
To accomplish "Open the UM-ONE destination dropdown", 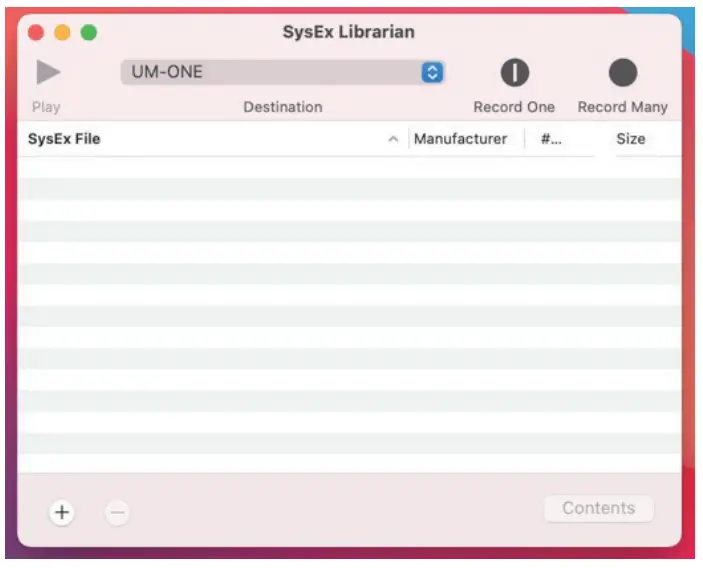I will pos(283,72).
